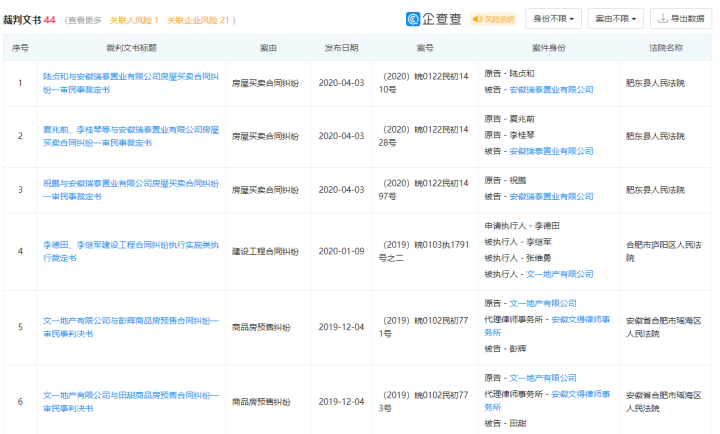Open 陆贞和与安徽瑞泰置业 judgment document title
The width and height of the screenshot is (720, 434).
(131, 83)
